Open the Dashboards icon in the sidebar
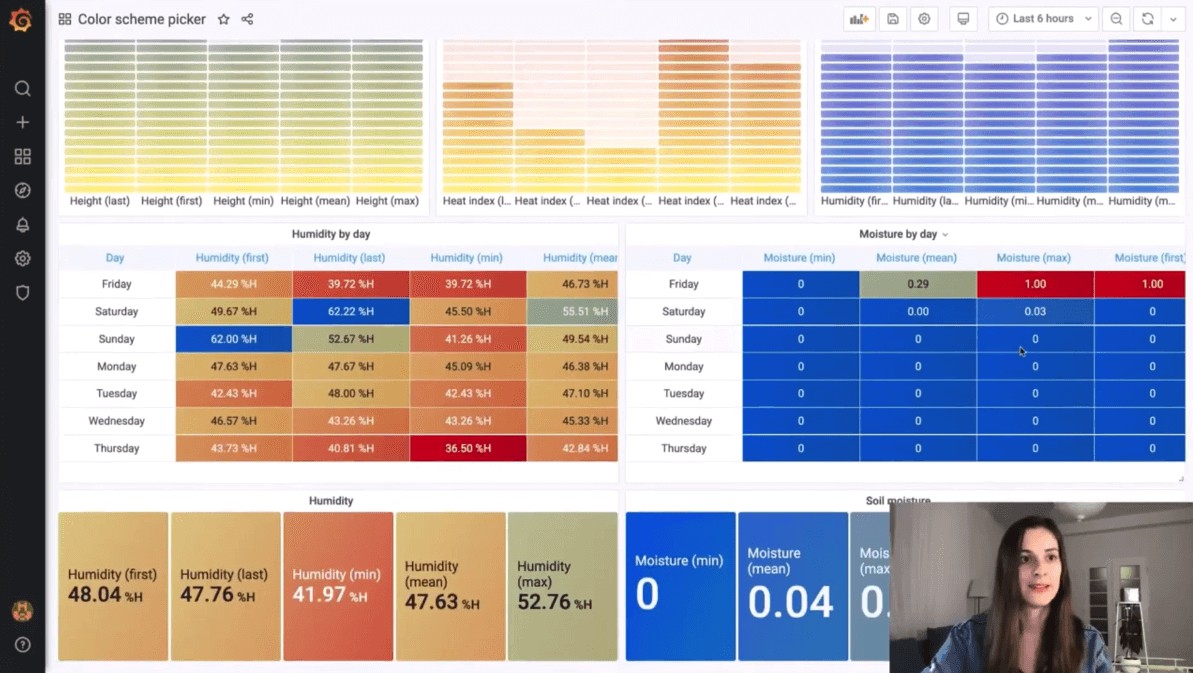This screenshot has width=1193, height=673. point(22,156)
